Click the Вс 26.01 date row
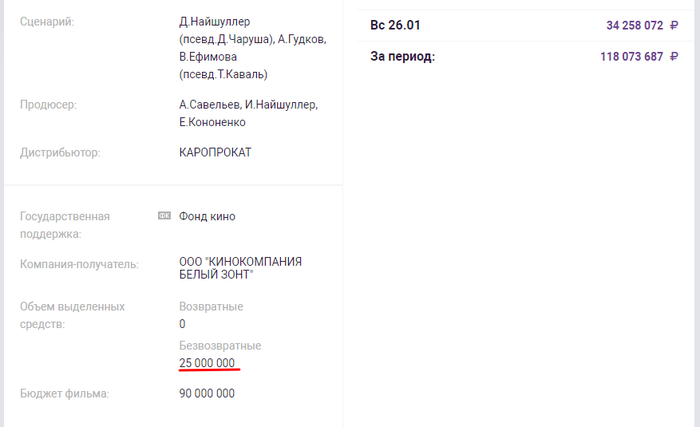Viewport: 700px width, 427px height. tap(395, 24)
